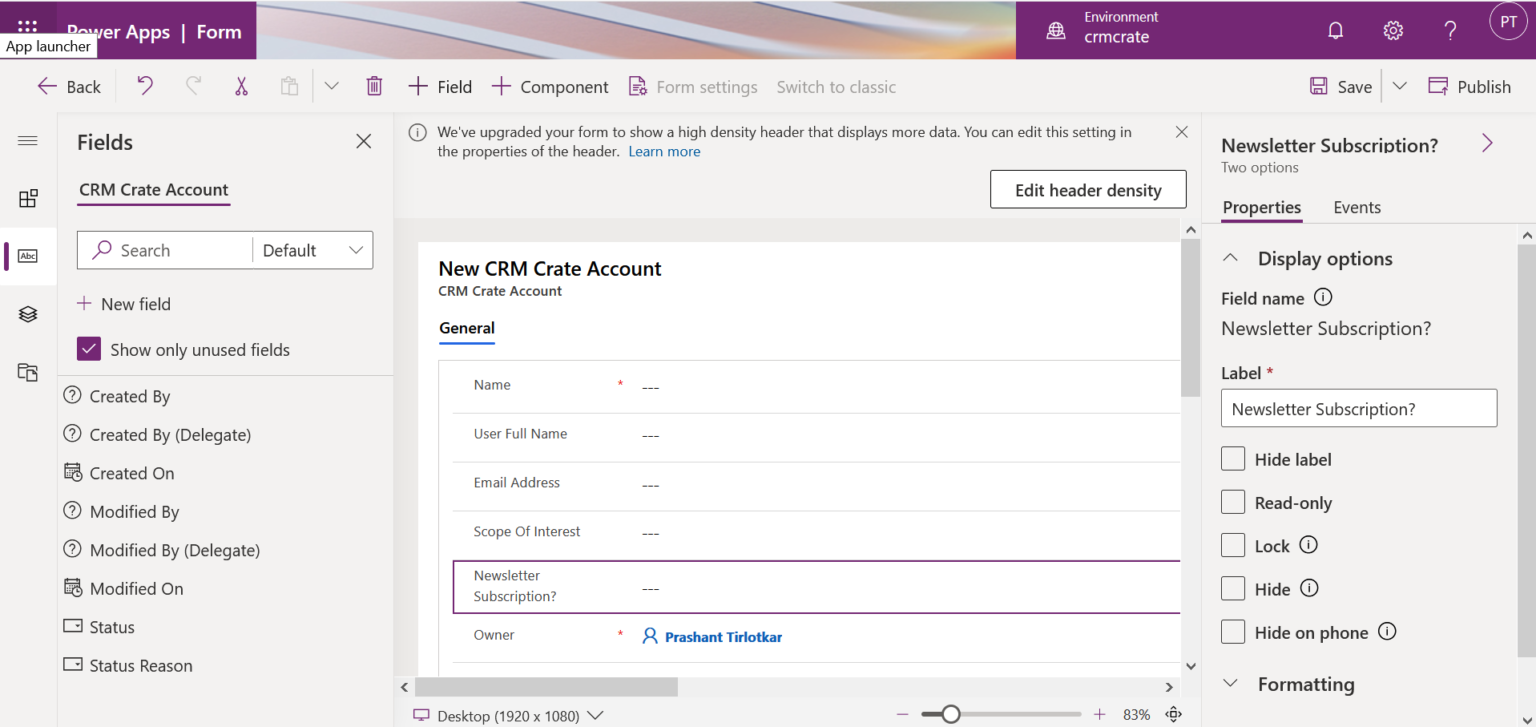The height and width of the screenshot is (727, 1536).
Task: Delete selected field using trash icon
Action: pyautogui.click(x=374, y=86)
